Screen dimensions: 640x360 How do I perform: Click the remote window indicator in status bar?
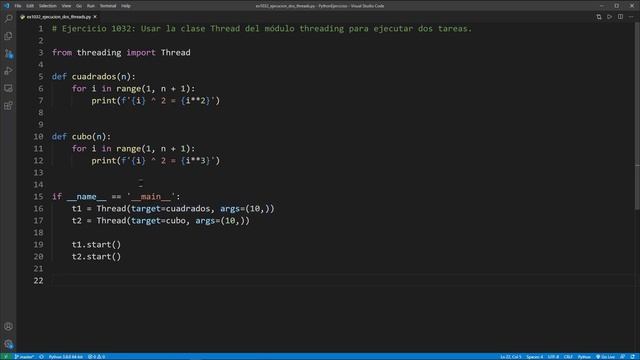coord(6,357)
